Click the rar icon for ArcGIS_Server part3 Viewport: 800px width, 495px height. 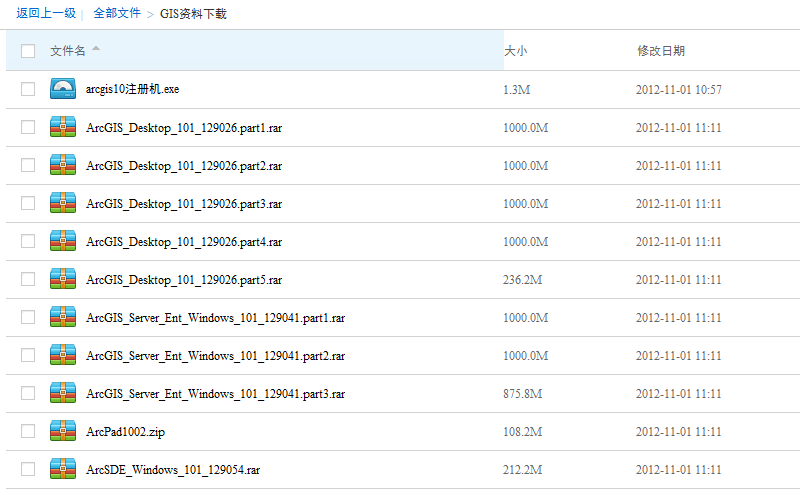click(x=63, y=393)
